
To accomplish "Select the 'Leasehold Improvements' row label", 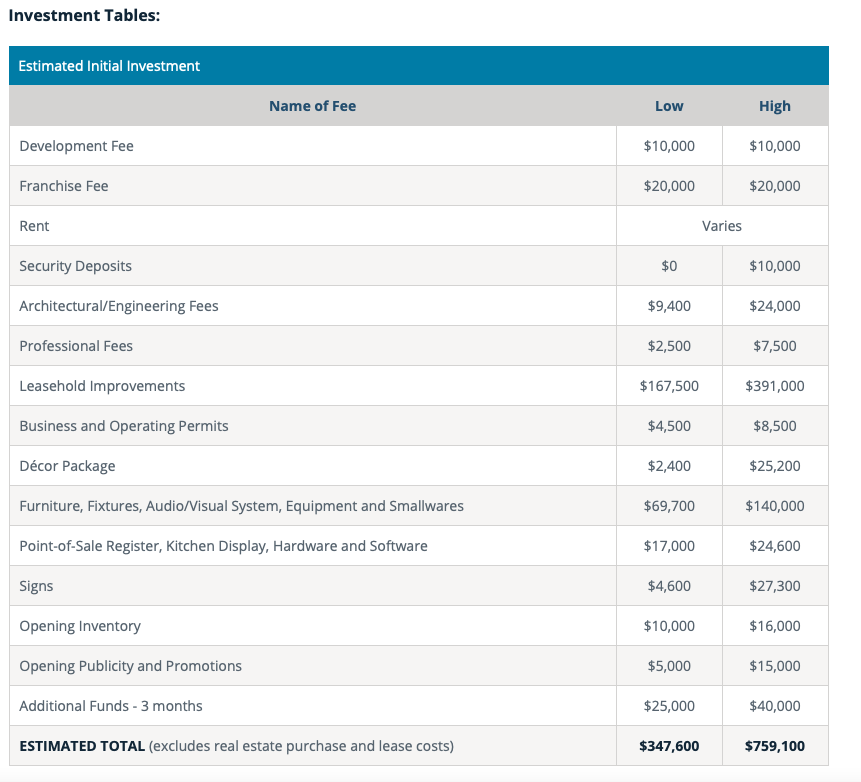I will pyautogui.click(x=102, y=386).
